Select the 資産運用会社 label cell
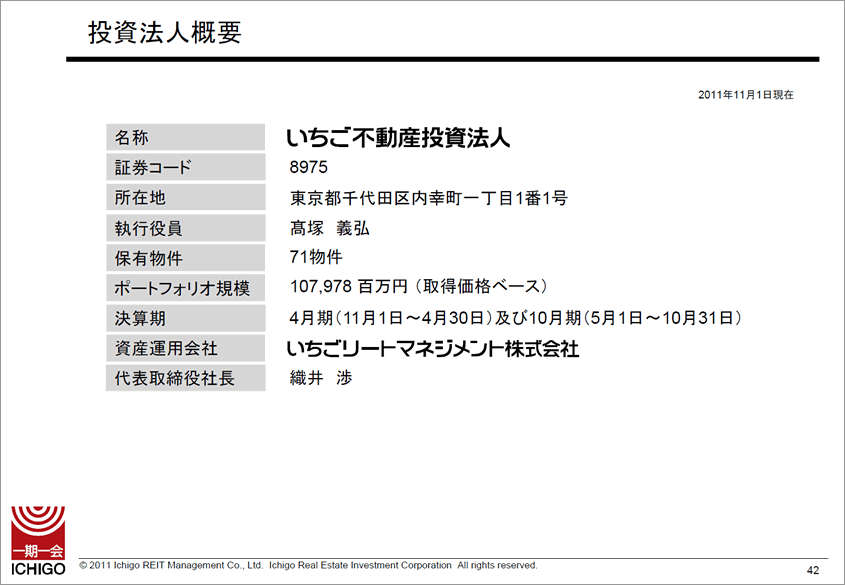The width and height of the screenshot is (845, 585). (185, 348)
